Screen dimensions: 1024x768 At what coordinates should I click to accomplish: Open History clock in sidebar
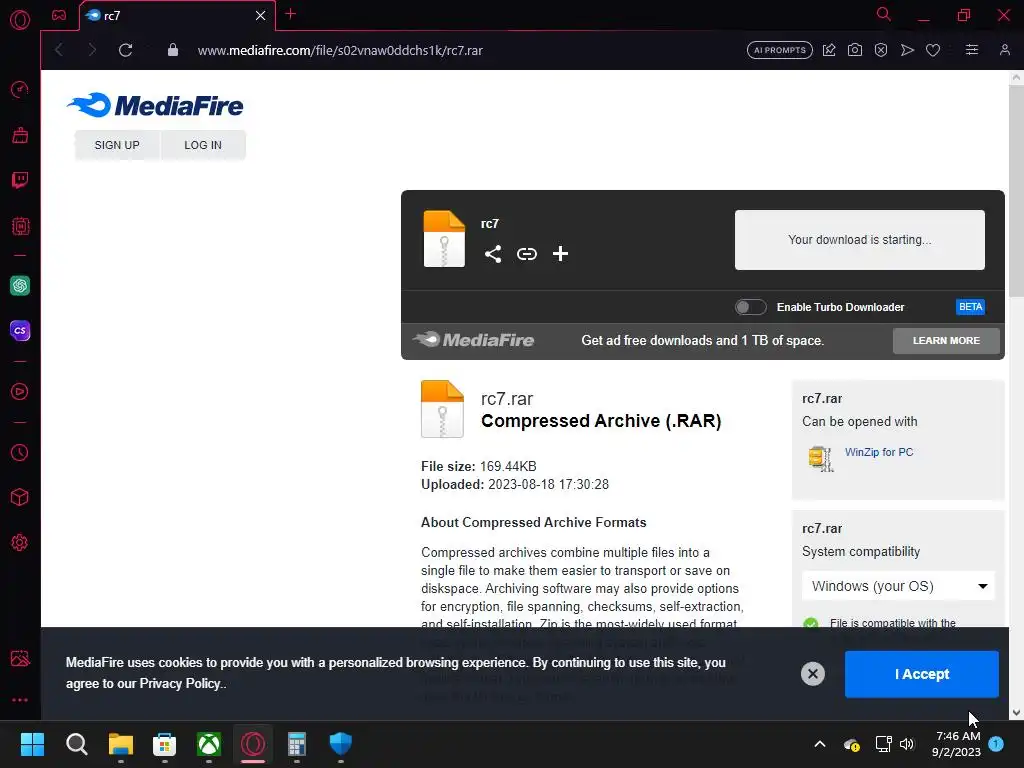tap(20, 453)
